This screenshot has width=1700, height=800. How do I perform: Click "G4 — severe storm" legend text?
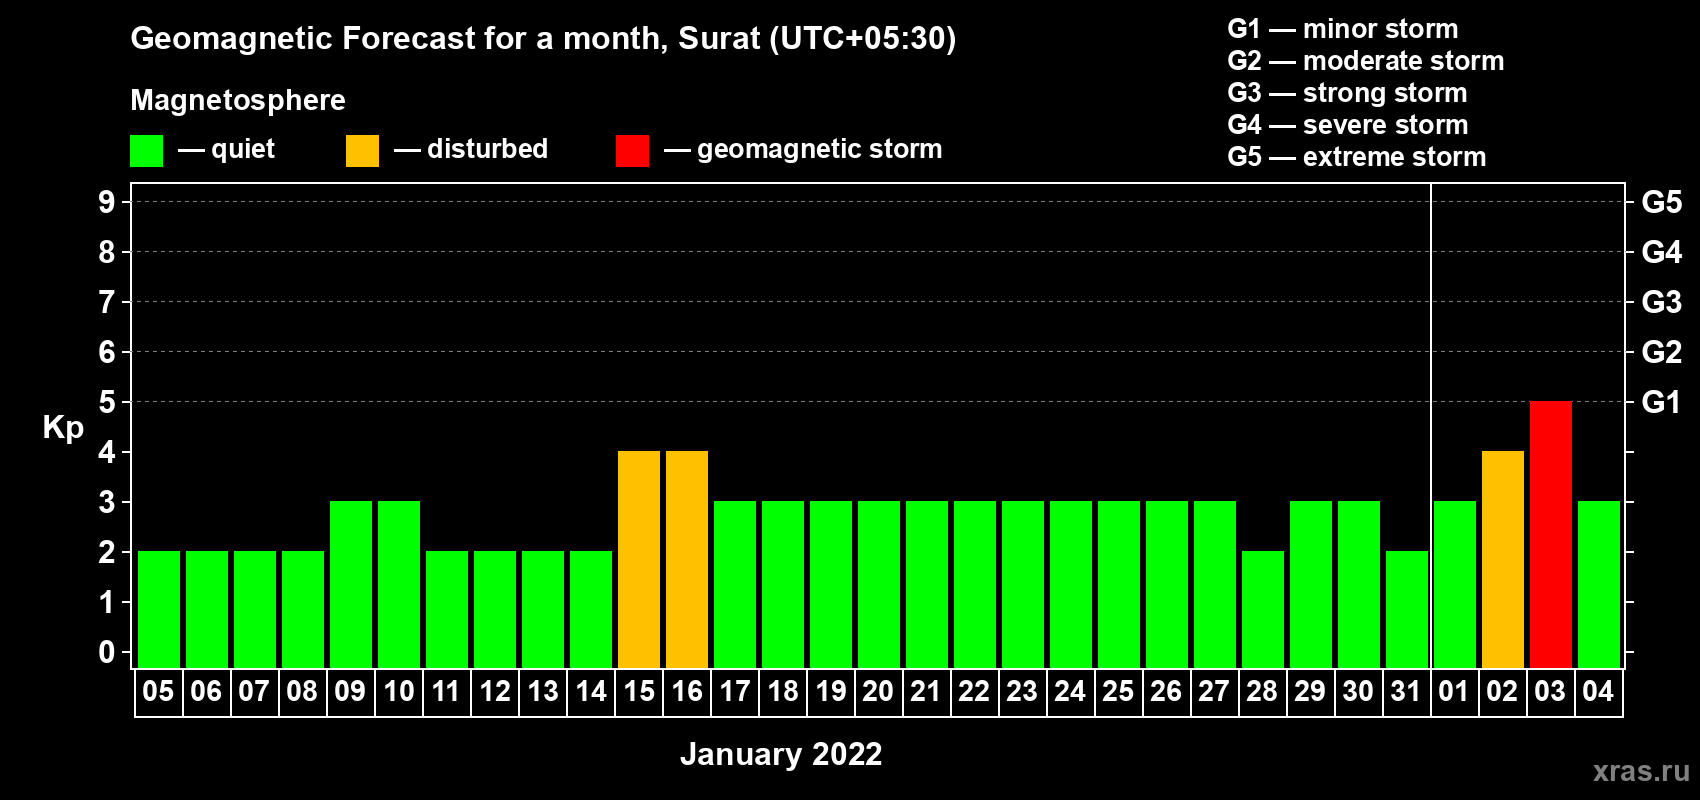click(1348, 125)
